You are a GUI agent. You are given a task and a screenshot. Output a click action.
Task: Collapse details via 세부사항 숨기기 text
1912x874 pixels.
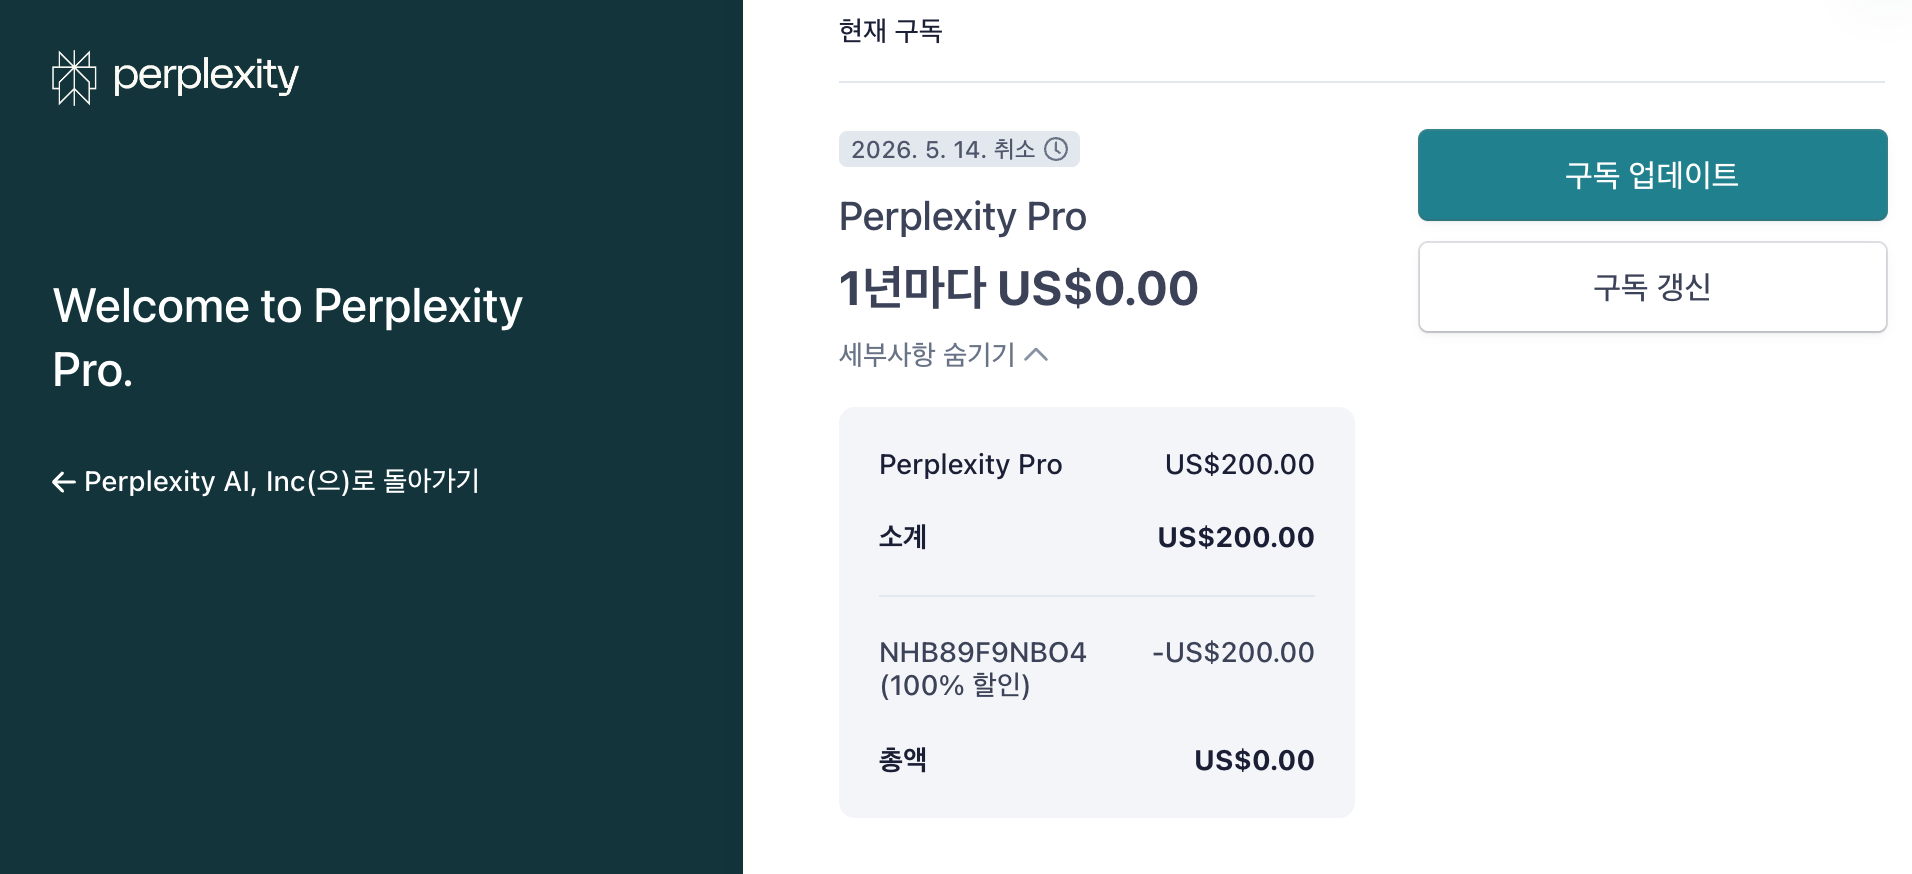coord(927,354)
